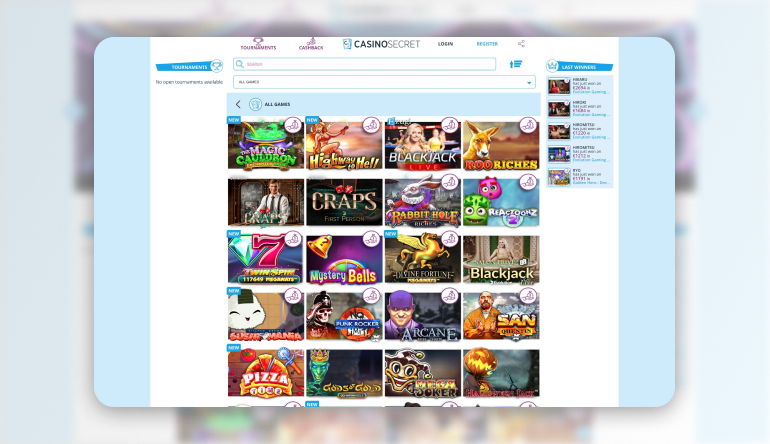Viewport: 770px width, 444px height.
Task: Open the Highway to Hell game
Action: pyautogui.click(x=344, y=145)
